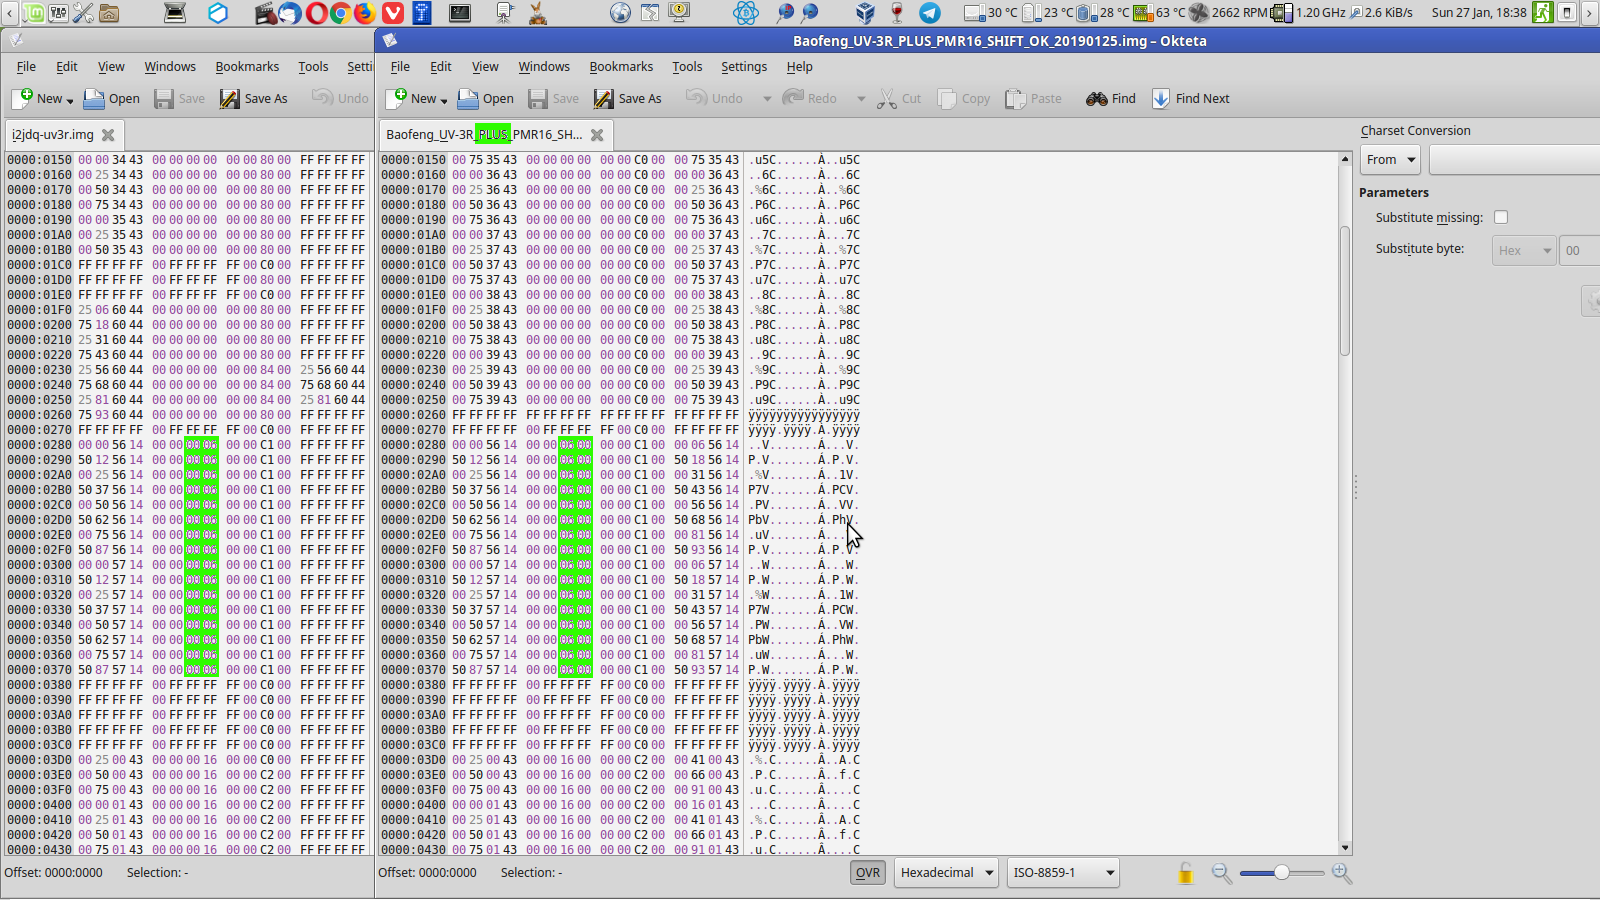Adjust the zoom slider handle
Viewport: 1600px width, 900px height.
[x=1282, y=873]
